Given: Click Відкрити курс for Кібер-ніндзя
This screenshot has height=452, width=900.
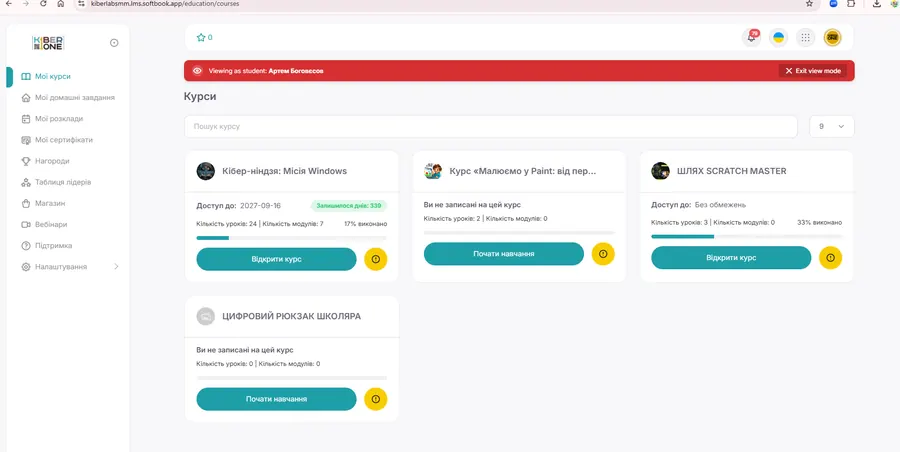Looking at the screenshot, I should [x=277, y=259].
